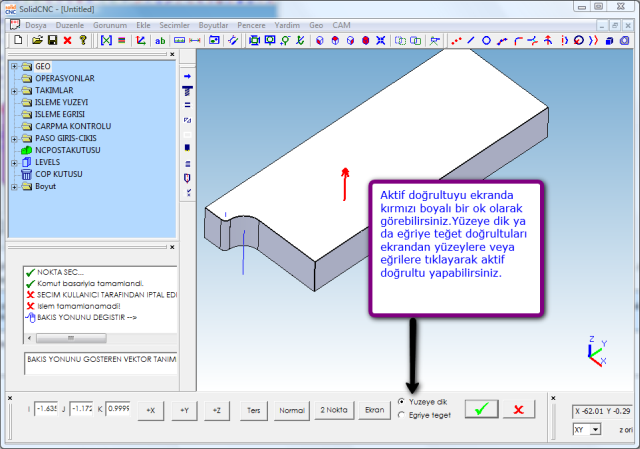Select the 'Yuzeye dik' radio button
The image size is (640, 449).
[x=402, y=401]
